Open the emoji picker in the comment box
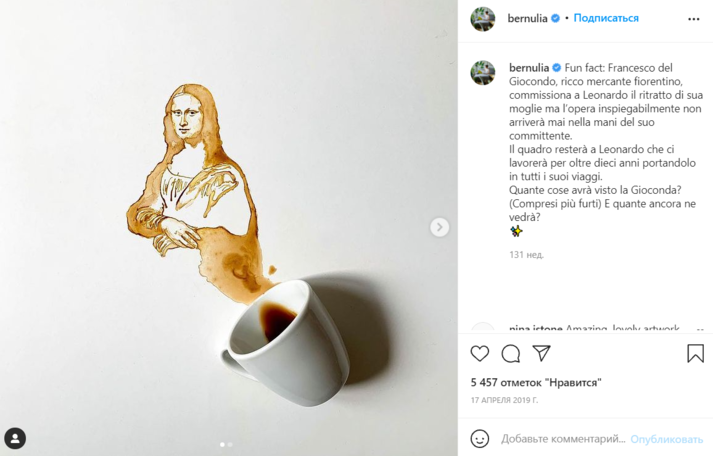The height and width of the screenshot is (456, 713). coord(480,438)
